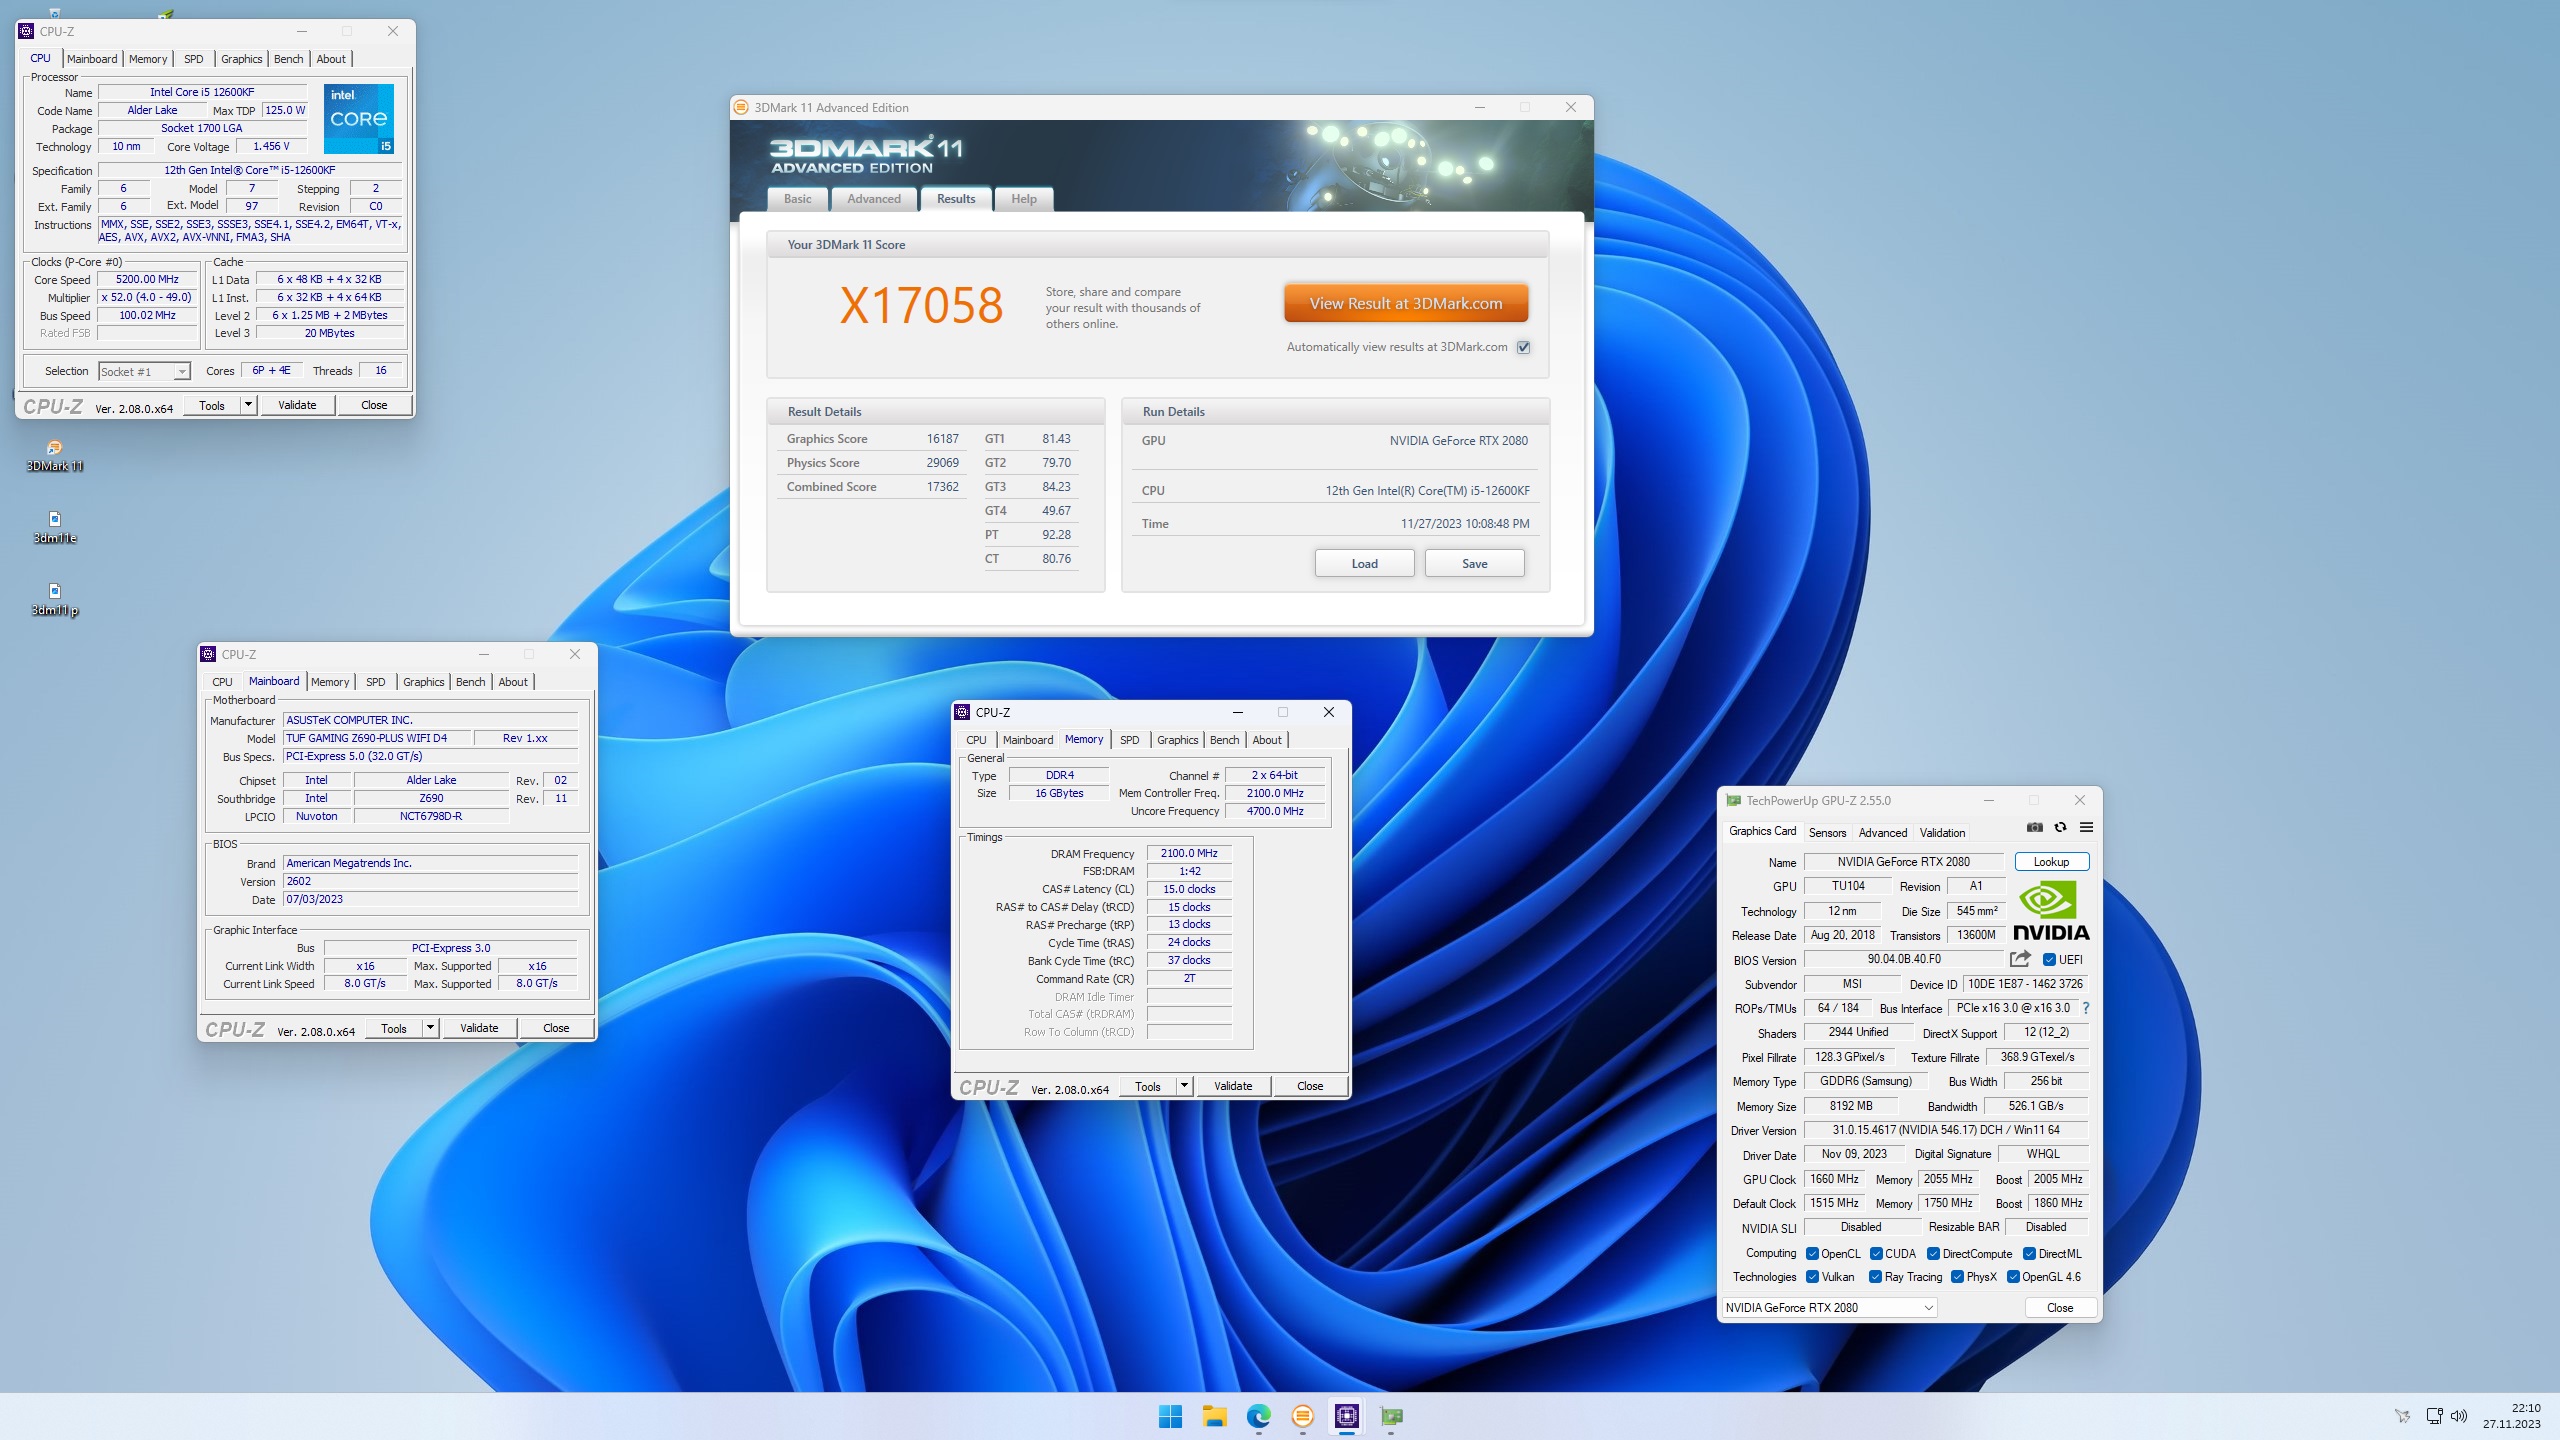This screenshot has width=2560, height=1440.
Task: Click the GPU-Z screenshot camera icon
Action: (x=2034, y=827)
